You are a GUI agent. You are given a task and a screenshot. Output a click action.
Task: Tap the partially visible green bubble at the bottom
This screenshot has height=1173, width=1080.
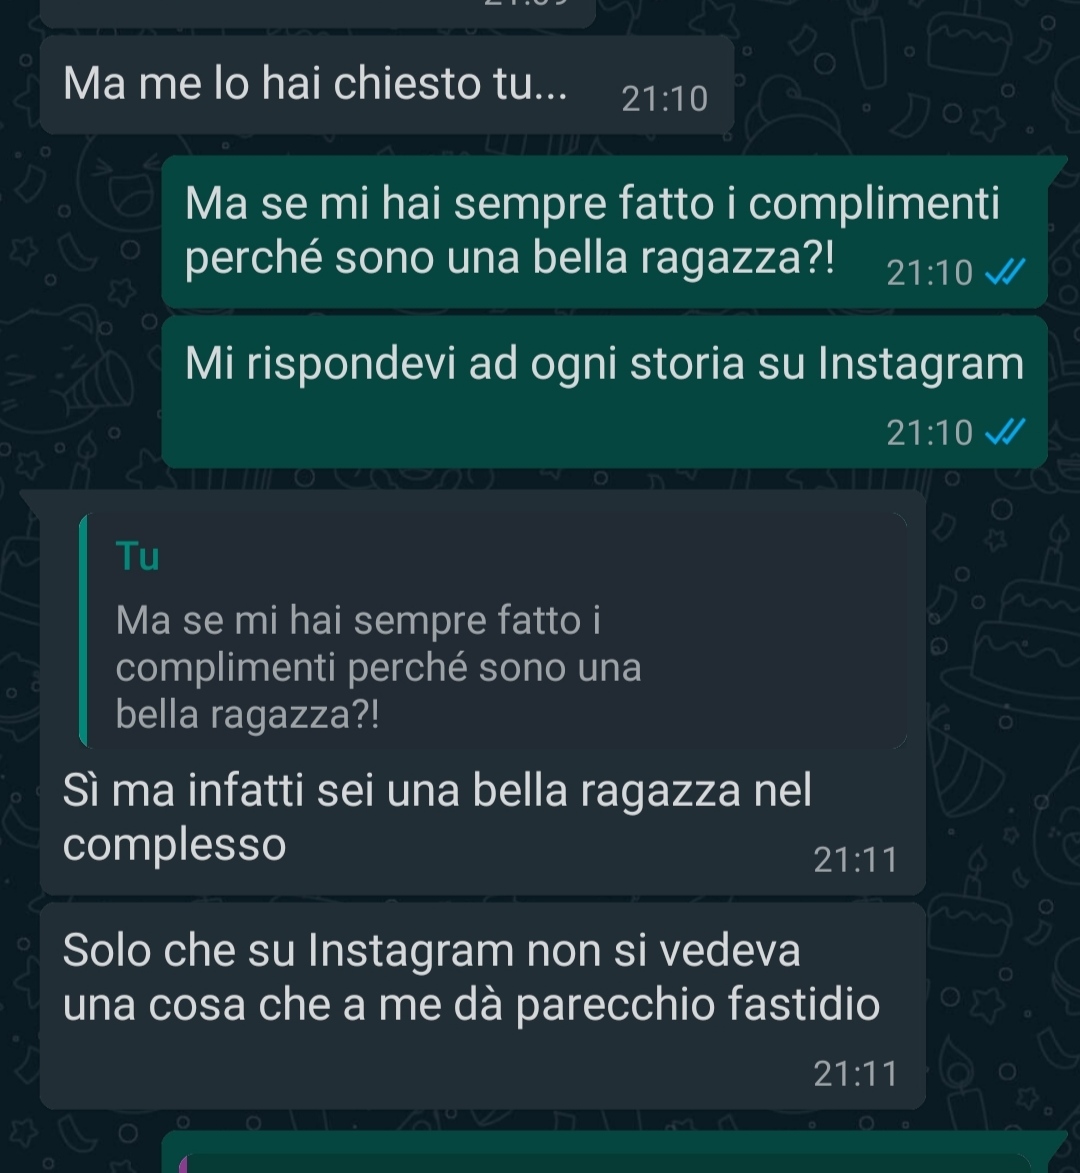click(604, 1152)
